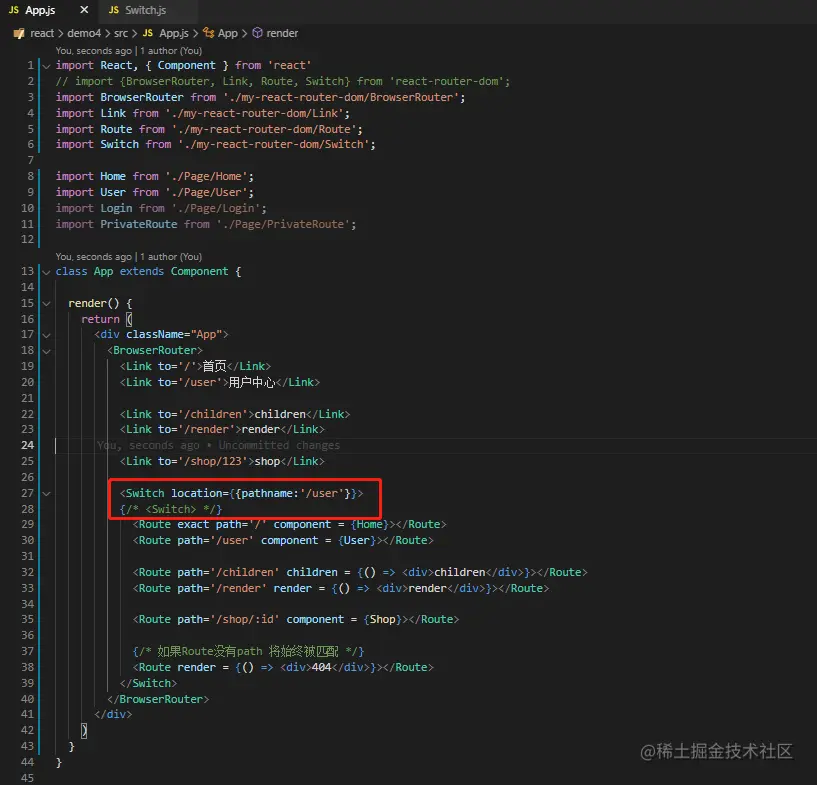Click the JS icon on App.js tab

[x=14, y=10]
